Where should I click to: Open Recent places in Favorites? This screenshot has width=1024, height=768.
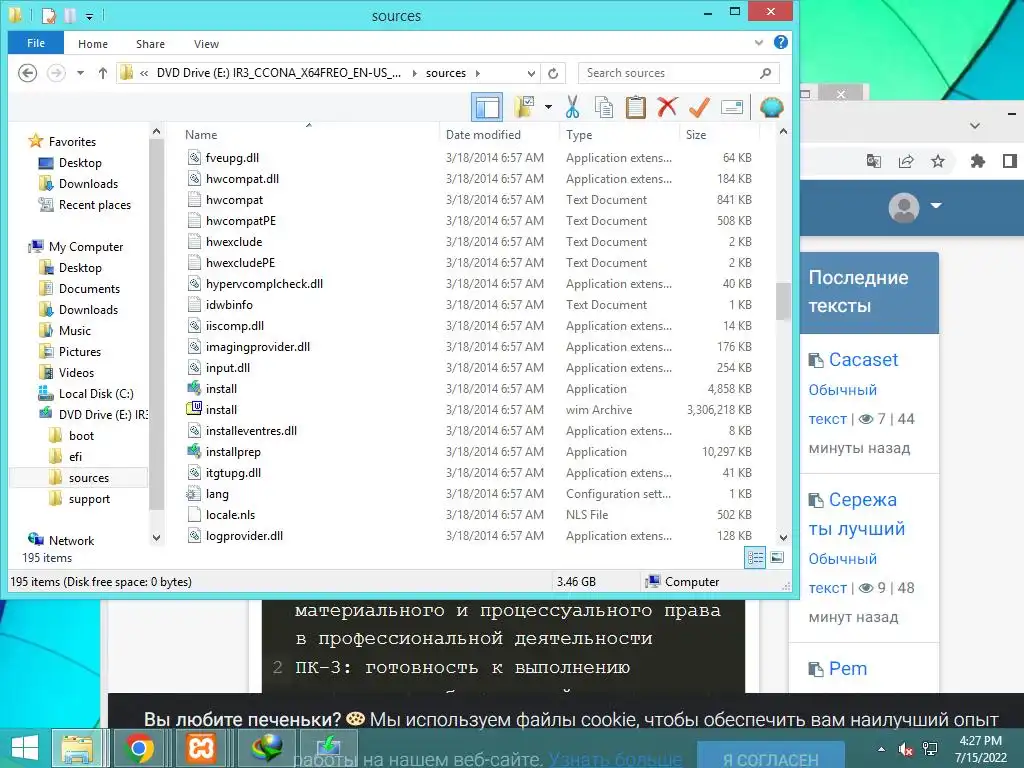[95, 204]
